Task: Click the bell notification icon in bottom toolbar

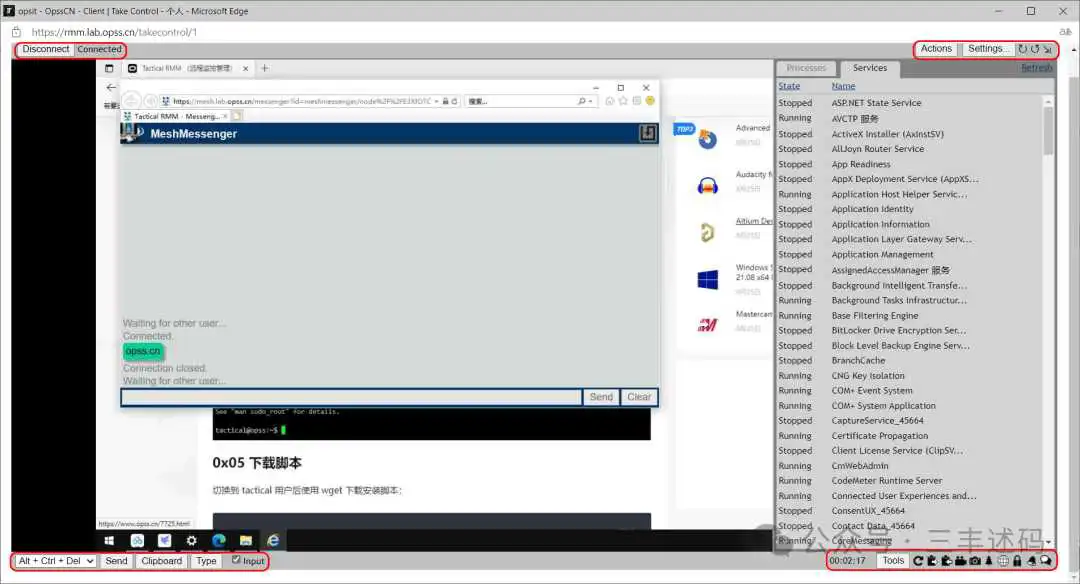Action: click(x=1032, y=561)
